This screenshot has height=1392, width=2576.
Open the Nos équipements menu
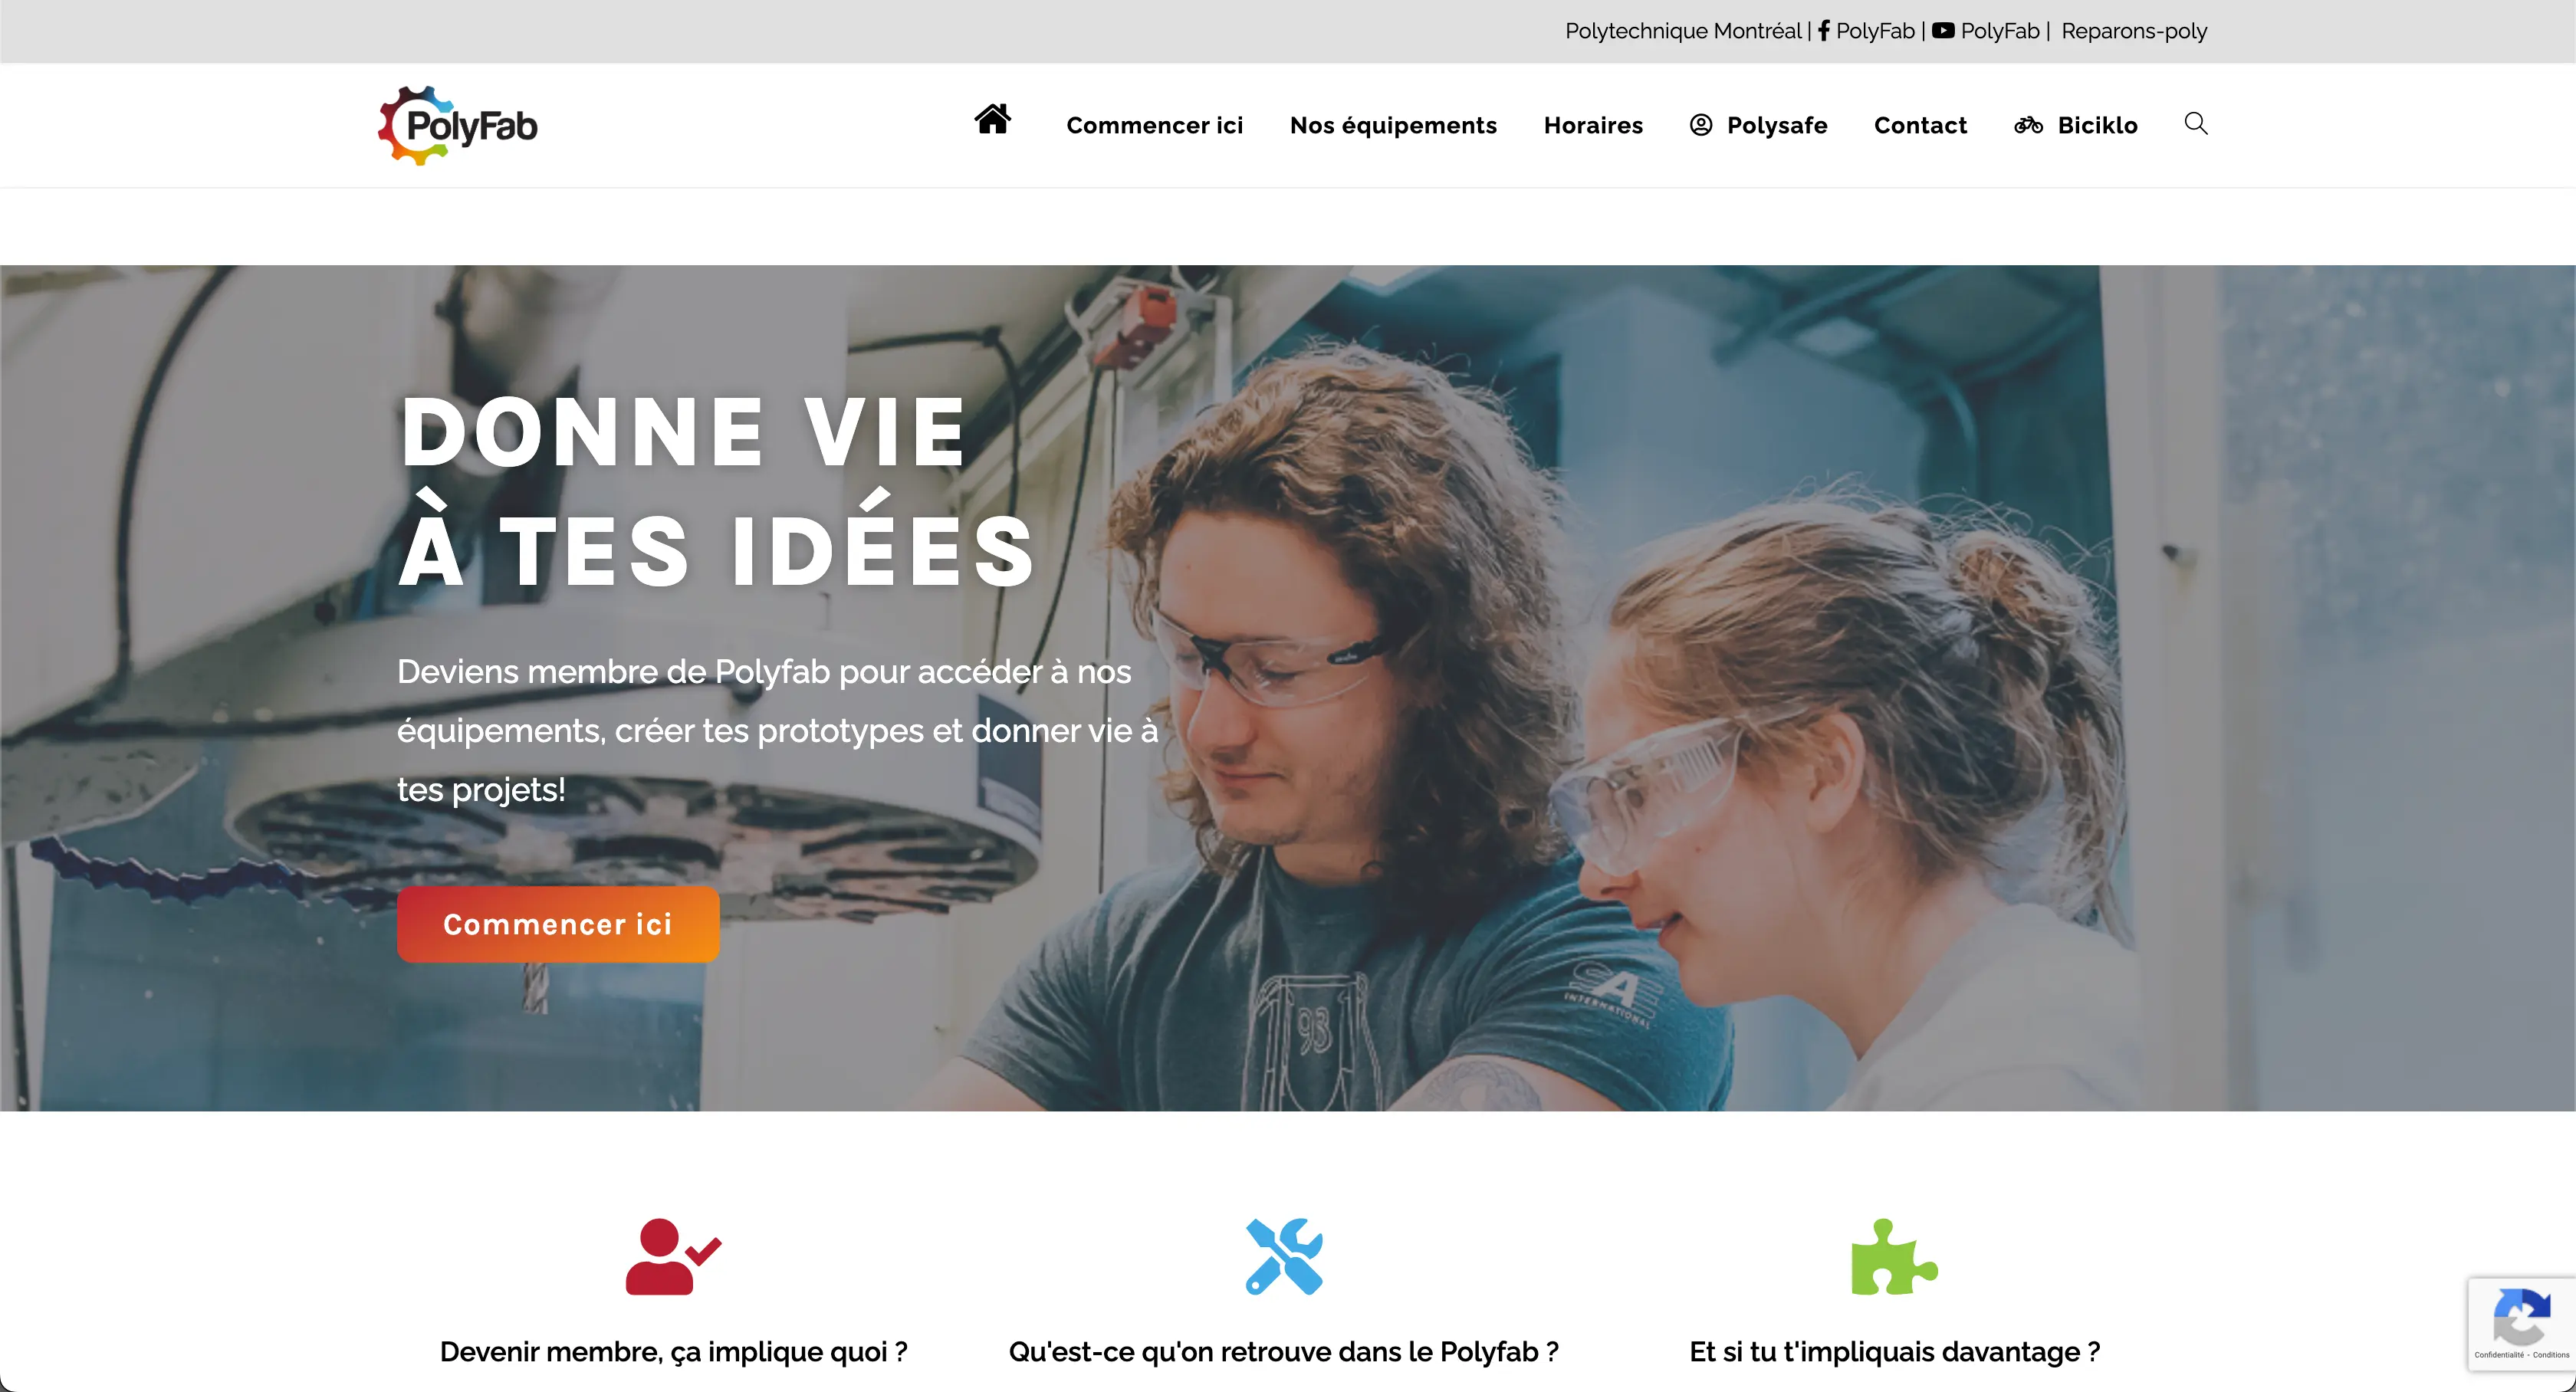click(x=1393, y=125)
